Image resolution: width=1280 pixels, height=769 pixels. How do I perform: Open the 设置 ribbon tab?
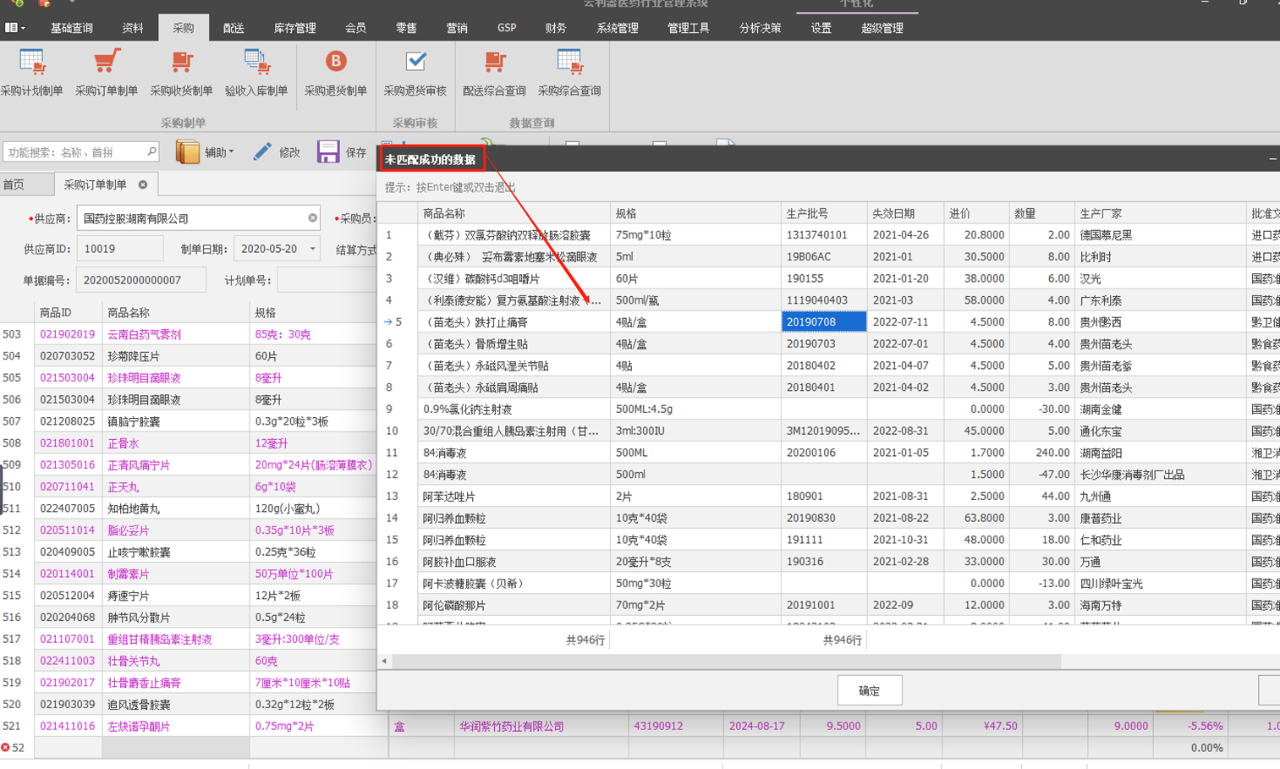point(821,28)
